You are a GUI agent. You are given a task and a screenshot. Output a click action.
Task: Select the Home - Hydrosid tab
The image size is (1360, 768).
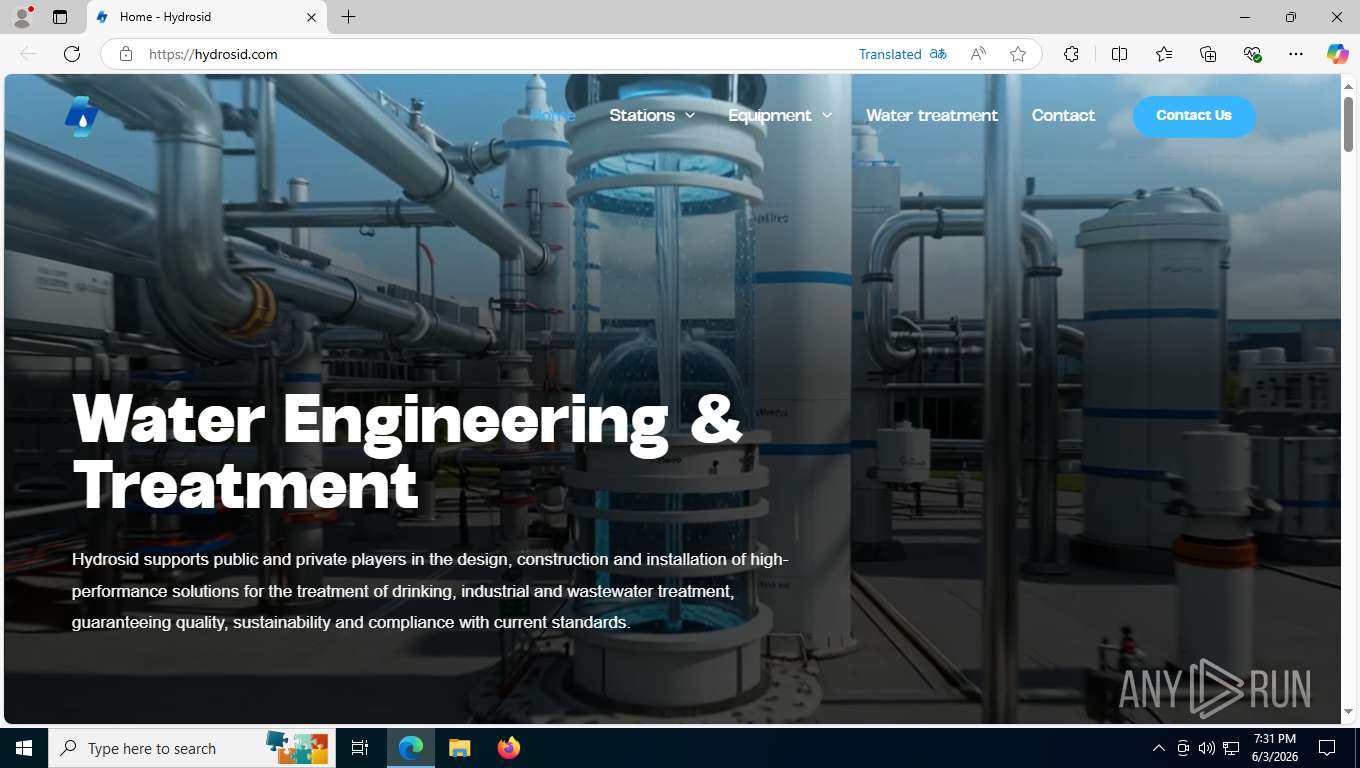[x=208, y=17]
